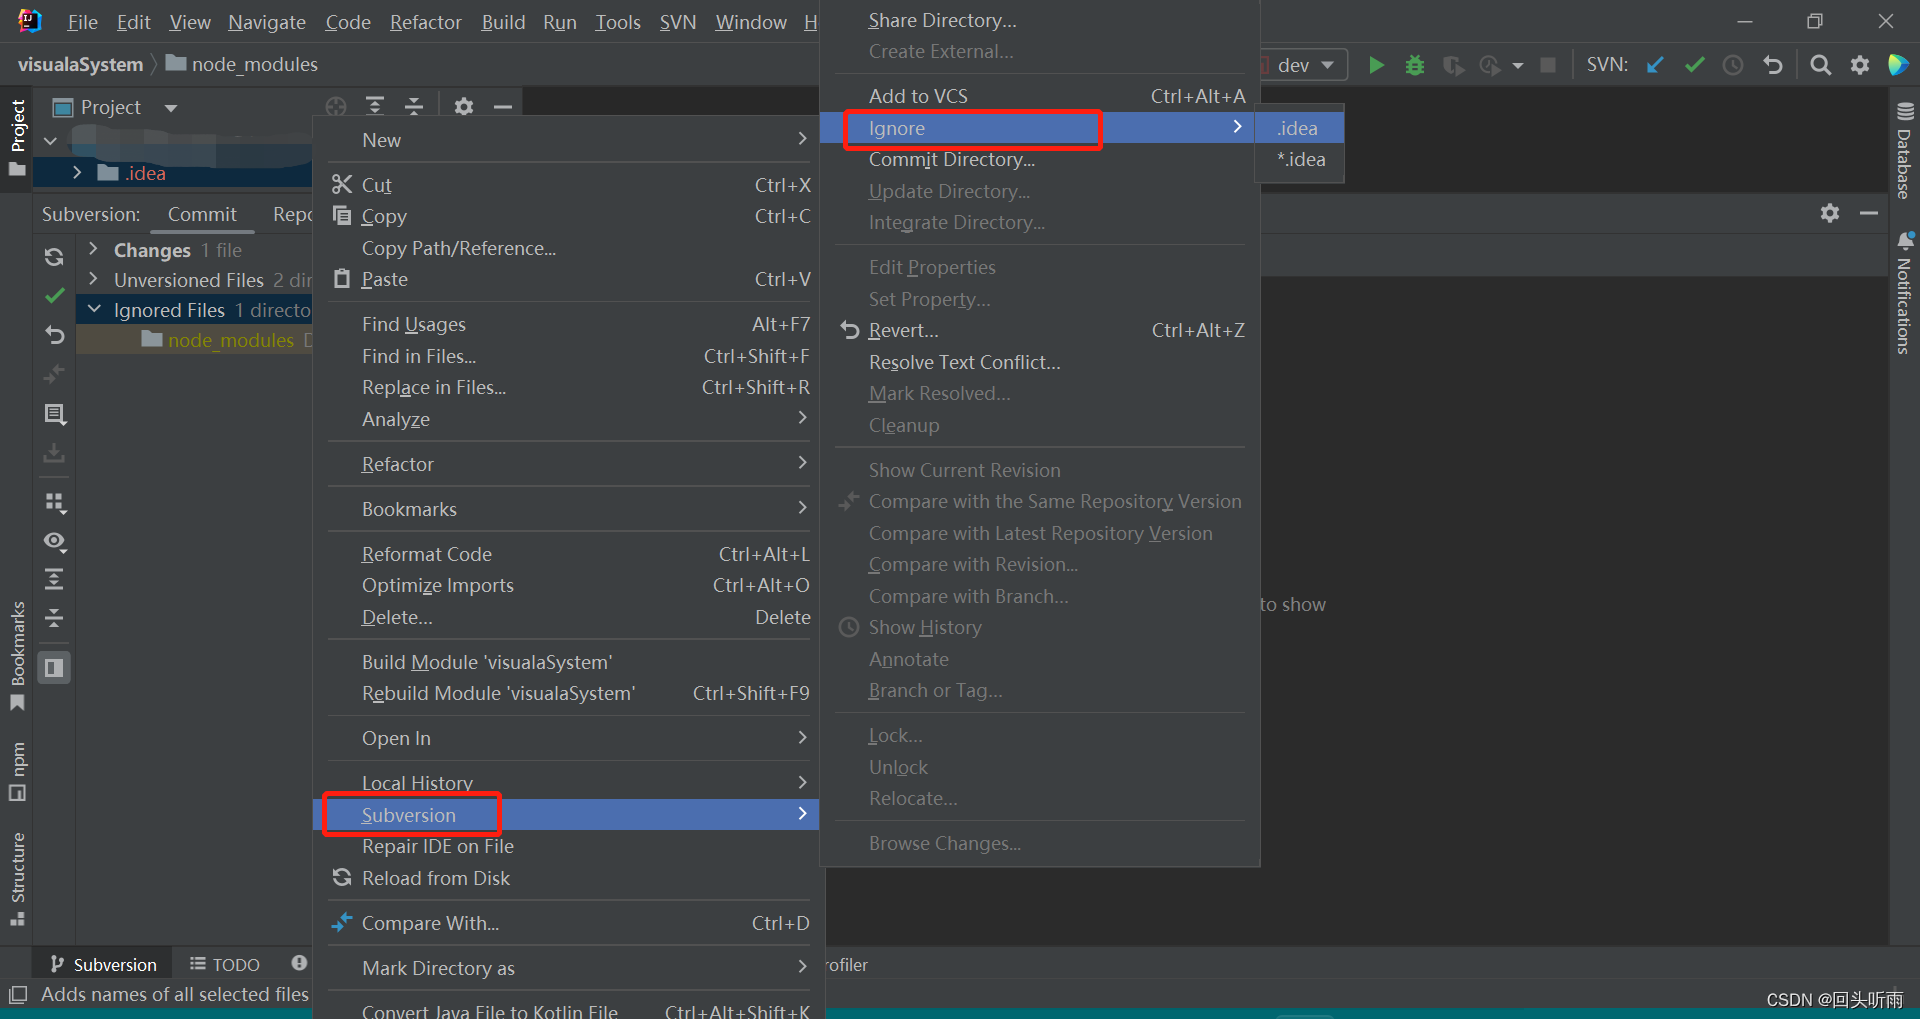
Task: Click the SVN Commit green checkmark
Action: (x=1694, y=65)
